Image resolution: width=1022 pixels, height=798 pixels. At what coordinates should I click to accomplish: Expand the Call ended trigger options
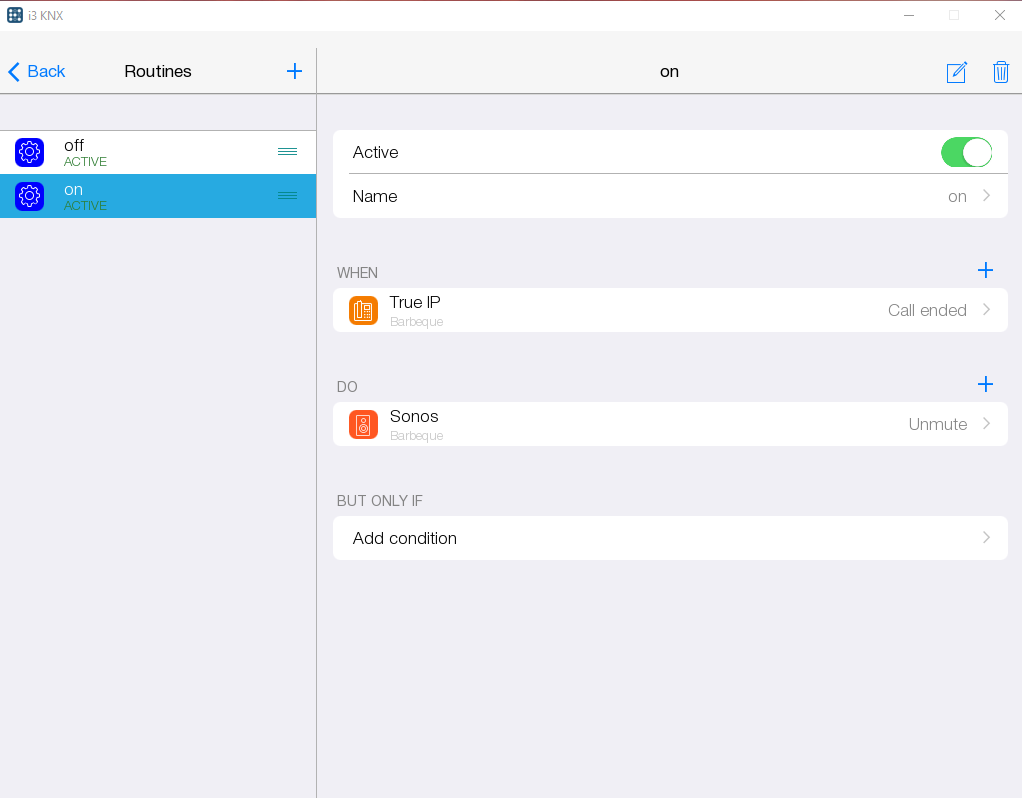pyautogui.click(x=986, y=310)
